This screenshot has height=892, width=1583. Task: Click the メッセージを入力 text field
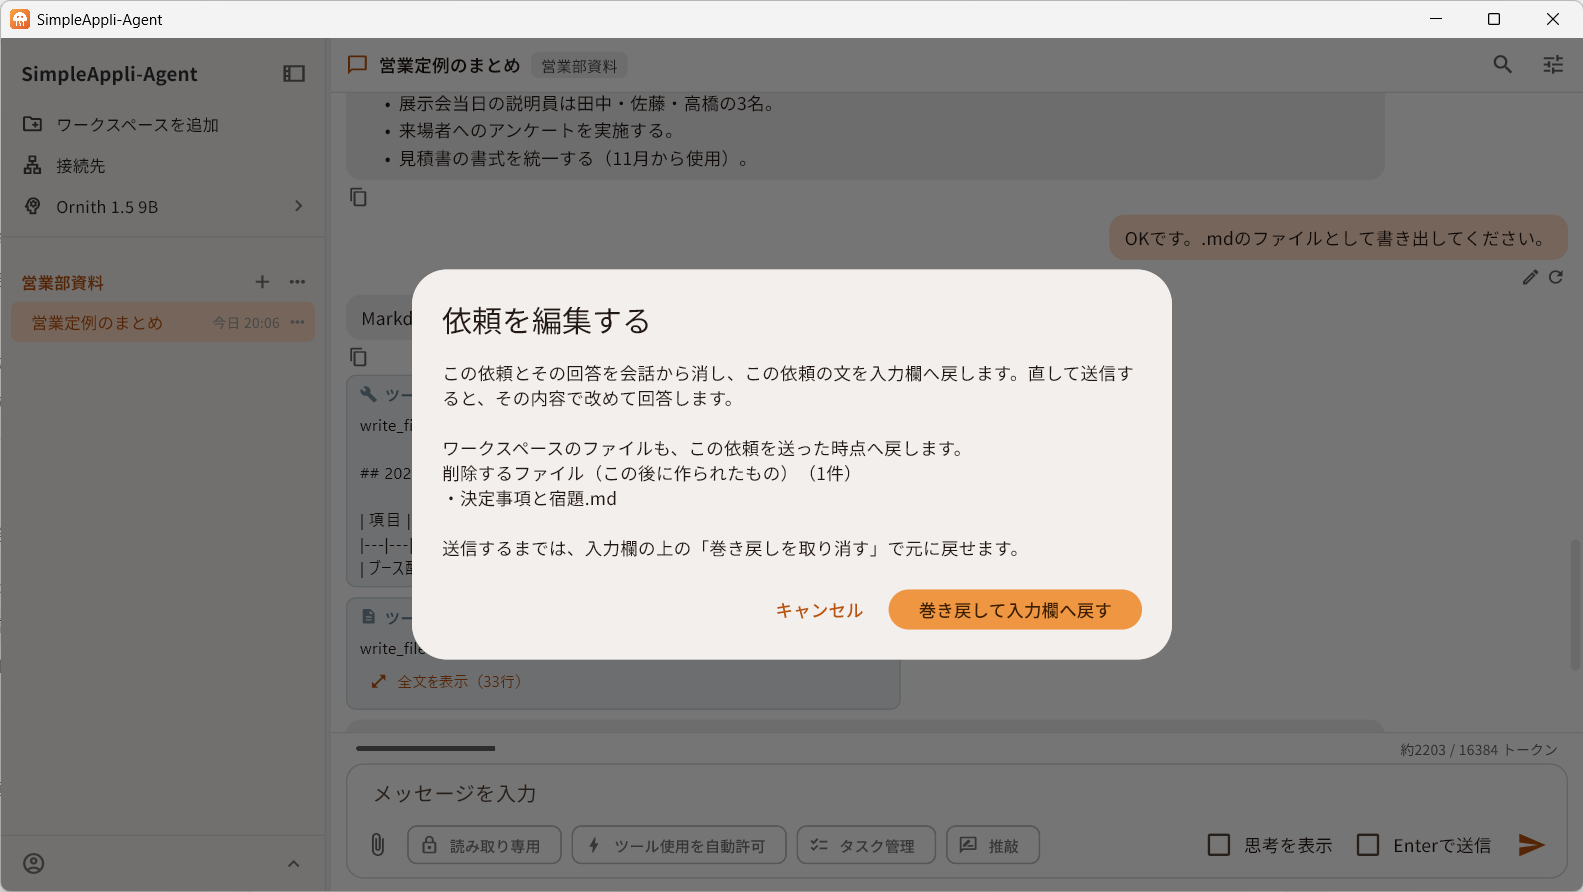pos(956,794)
